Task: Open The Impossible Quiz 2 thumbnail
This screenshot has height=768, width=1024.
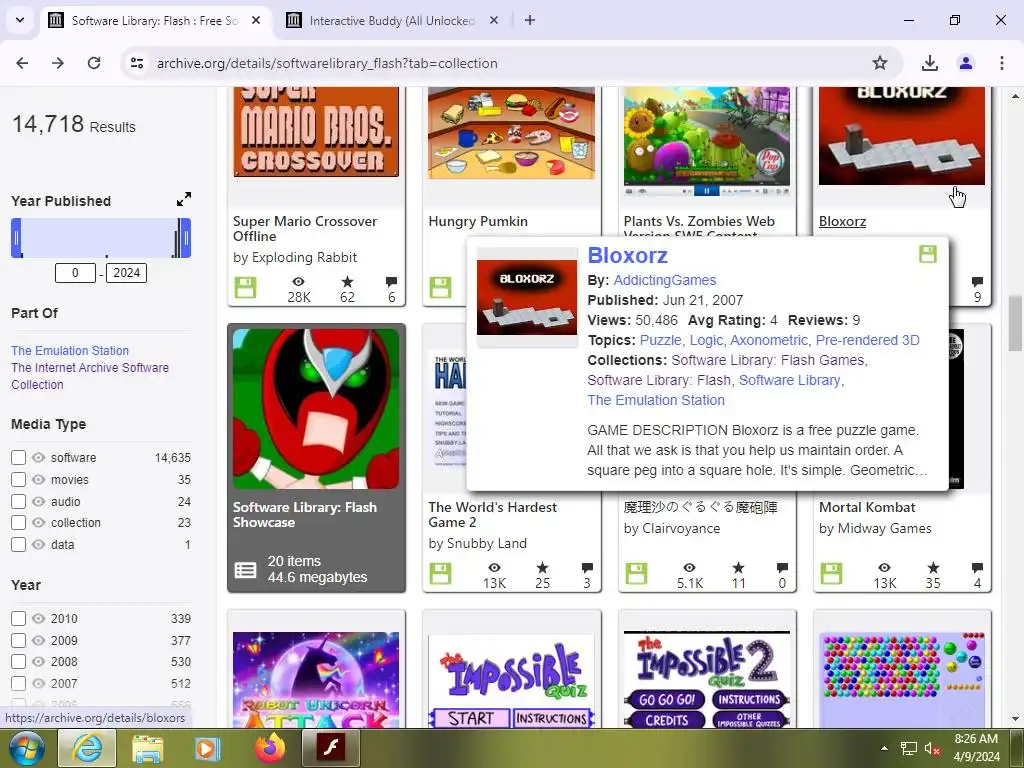Action: [x=707, y=679]
